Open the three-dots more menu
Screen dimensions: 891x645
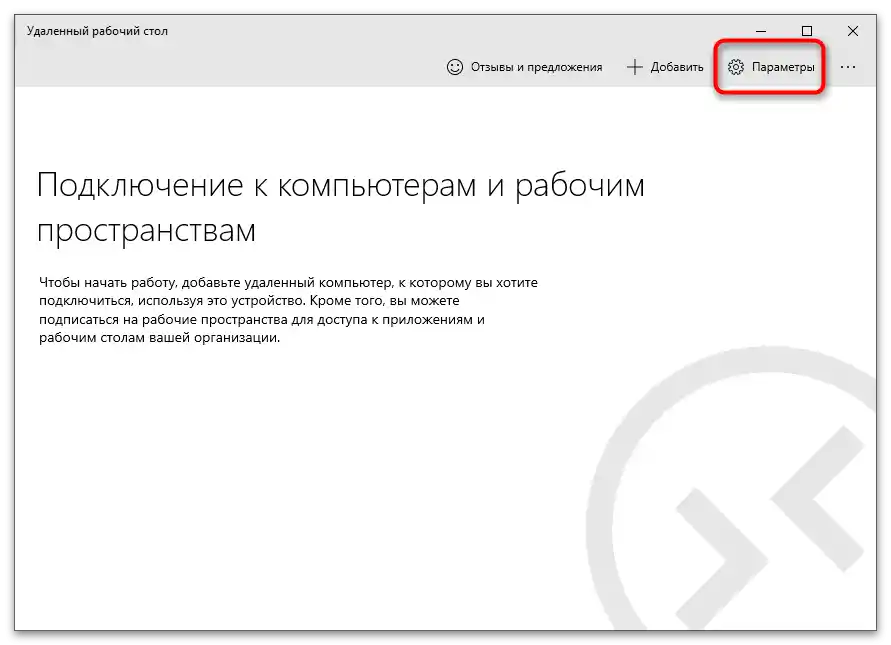pos(848,67)
